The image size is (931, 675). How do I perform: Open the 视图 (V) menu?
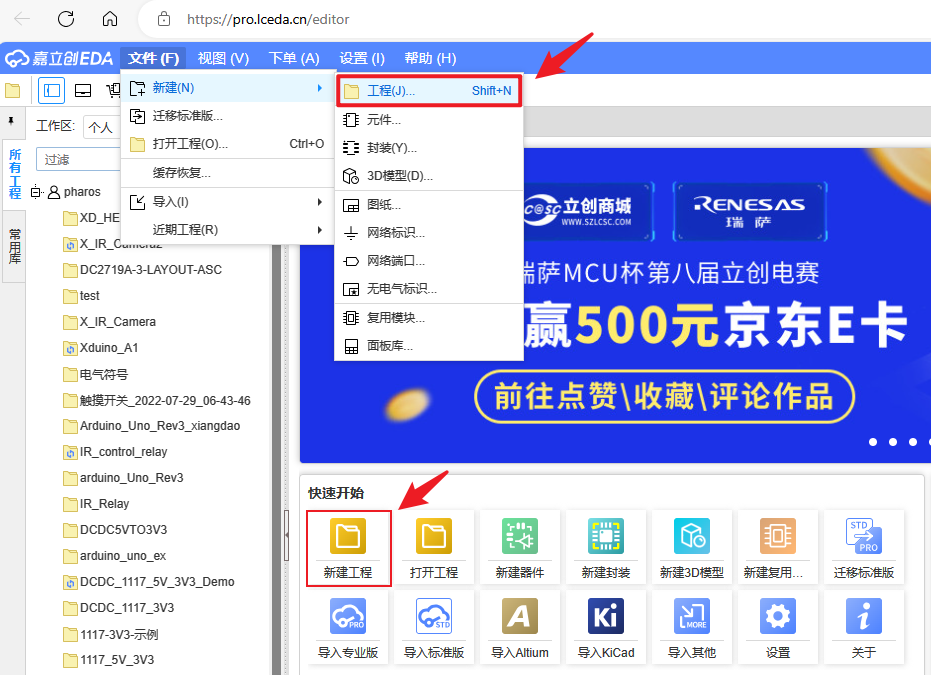223,58
